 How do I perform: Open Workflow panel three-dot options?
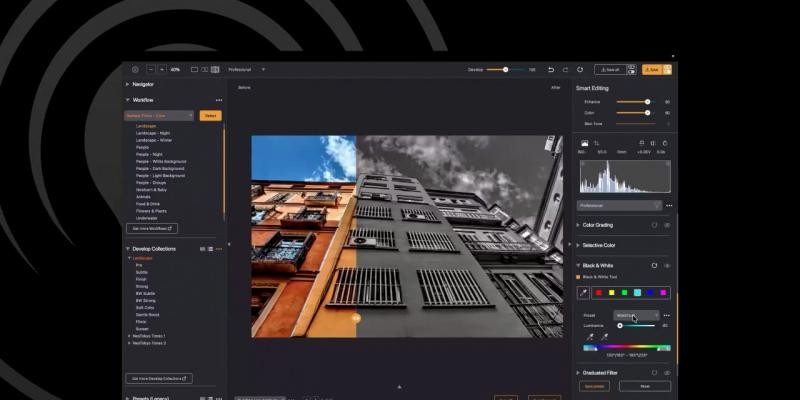pos(219,100)
